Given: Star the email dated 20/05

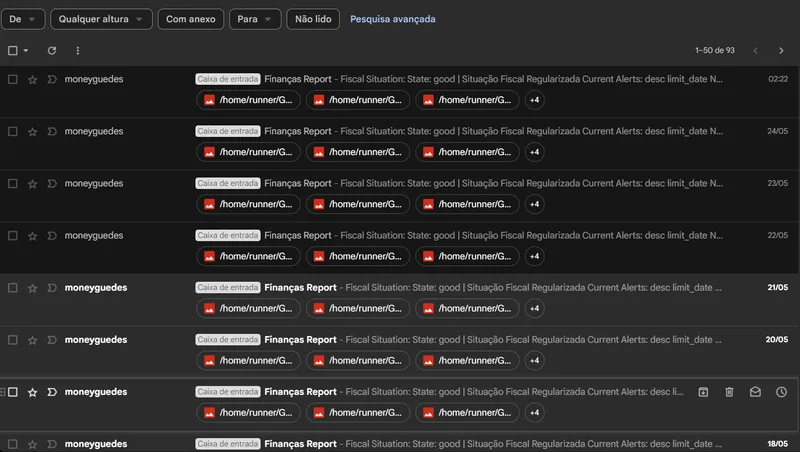Looking at the screenshot, I should [x=33, y=340].
